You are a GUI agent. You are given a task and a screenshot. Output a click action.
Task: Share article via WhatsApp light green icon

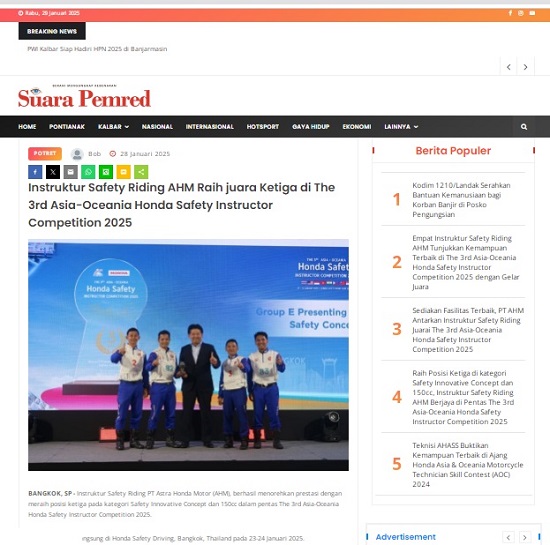click(x=88, y=172)
